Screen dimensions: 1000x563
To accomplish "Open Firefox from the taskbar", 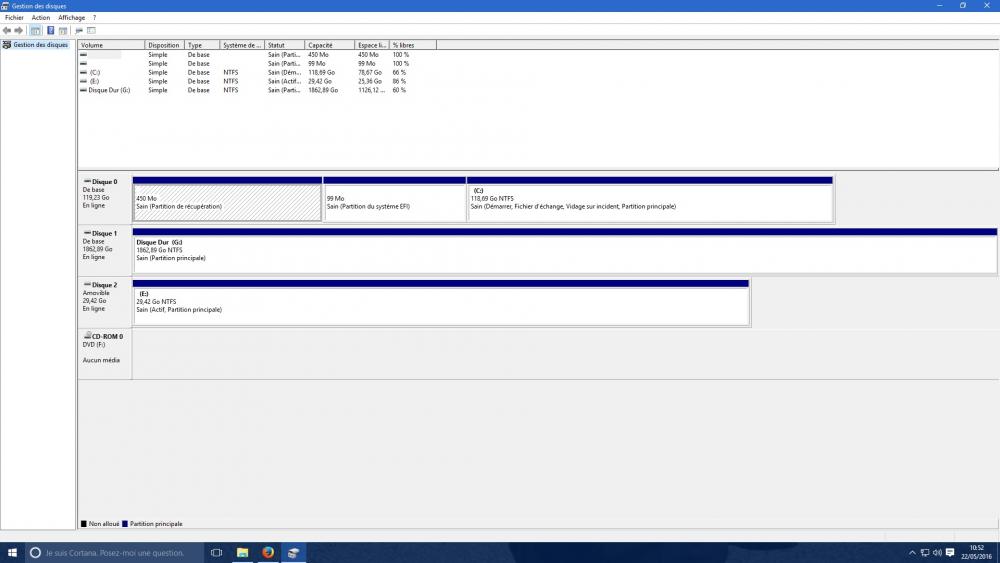I will [268, 553].
